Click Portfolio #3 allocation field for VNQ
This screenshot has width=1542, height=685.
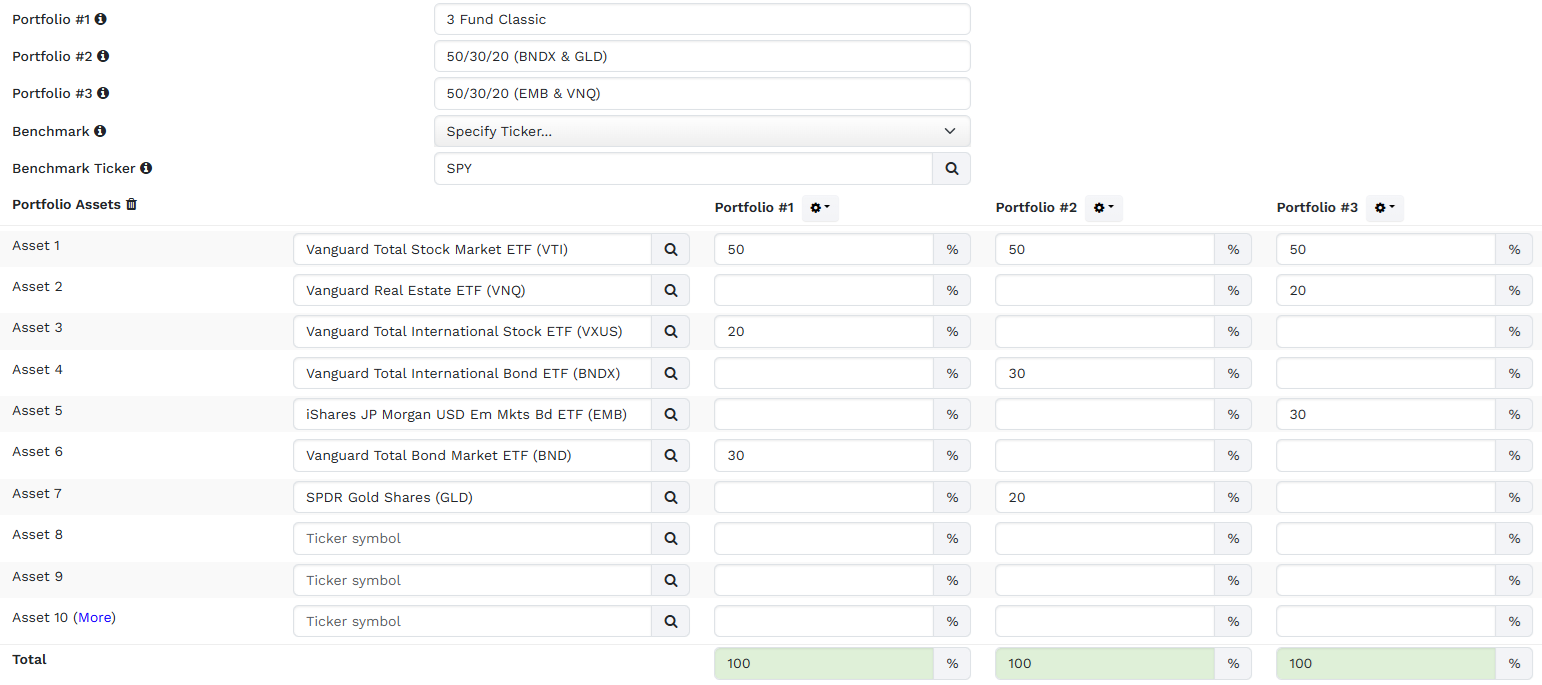(x=1386, y=290)
